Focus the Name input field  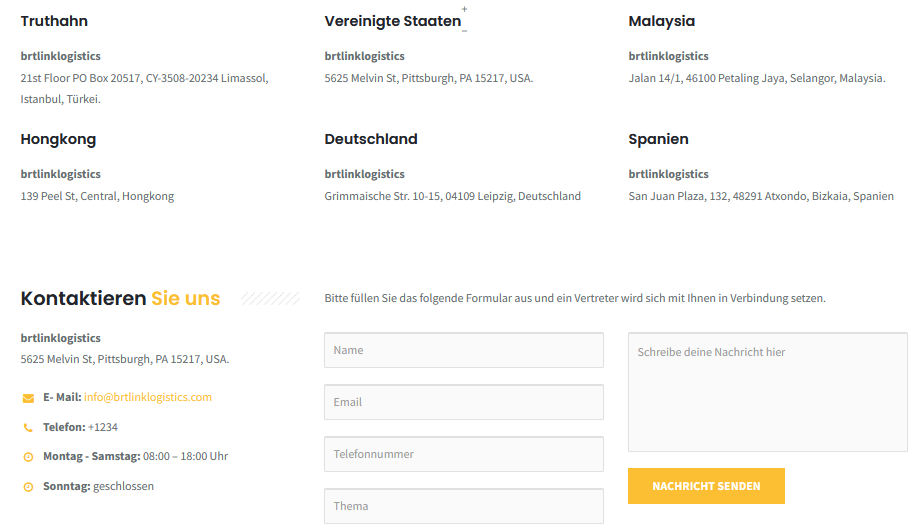464,350
